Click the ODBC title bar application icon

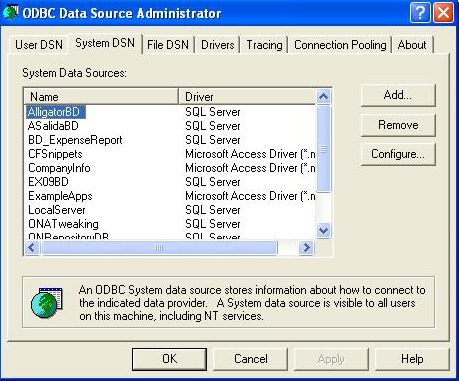point(10,13)
